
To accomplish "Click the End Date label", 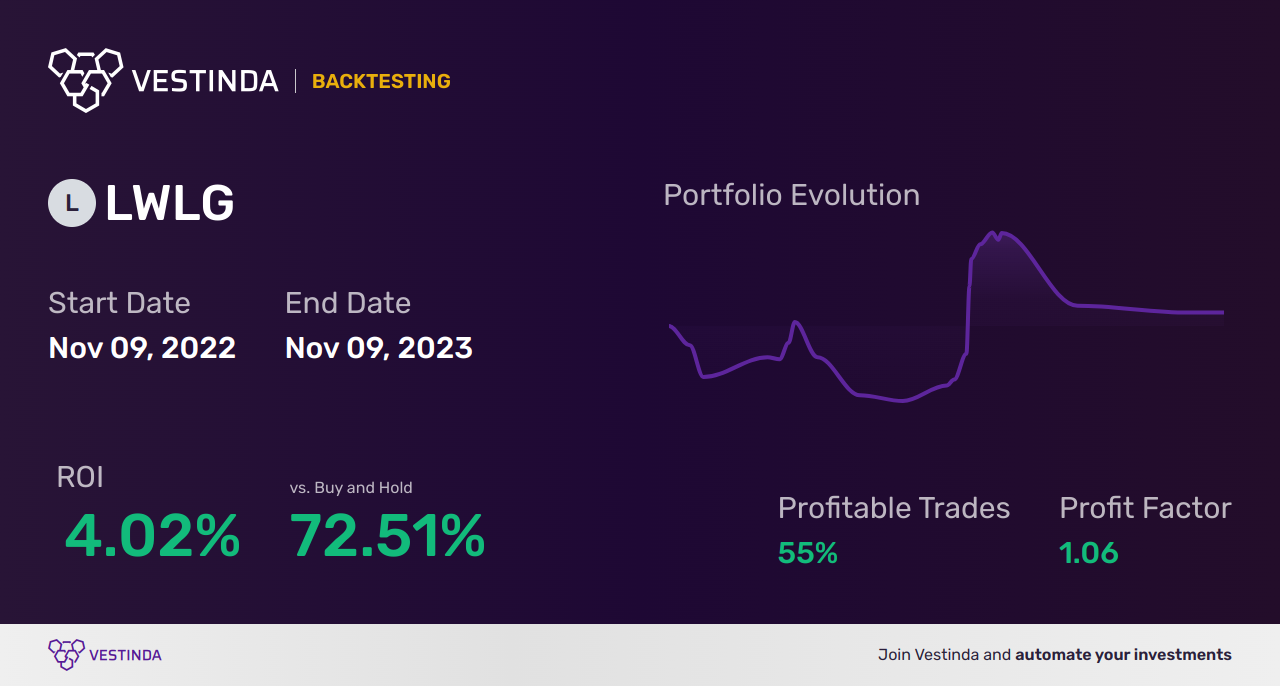I will click(348, 303).
